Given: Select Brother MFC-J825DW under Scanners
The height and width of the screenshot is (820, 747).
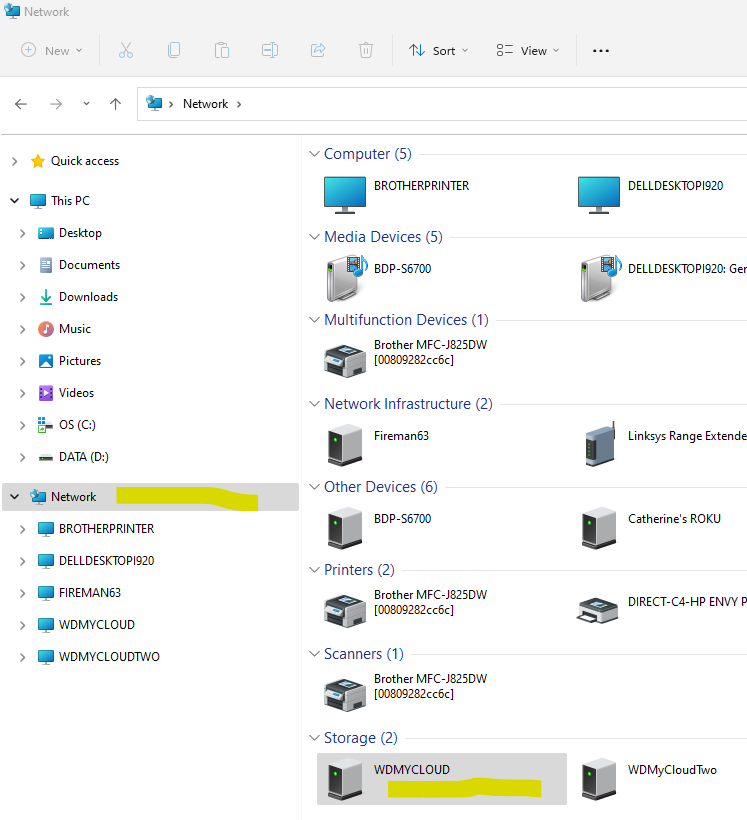Looking at the screenshot, I should click(x=345, y=694).
